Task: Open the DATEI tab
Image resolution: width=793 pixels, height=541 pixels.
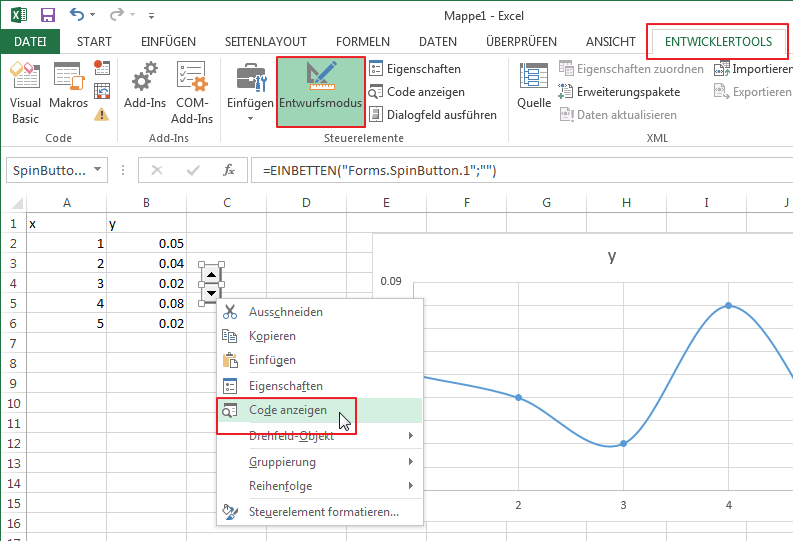Action: pos(30,41)
